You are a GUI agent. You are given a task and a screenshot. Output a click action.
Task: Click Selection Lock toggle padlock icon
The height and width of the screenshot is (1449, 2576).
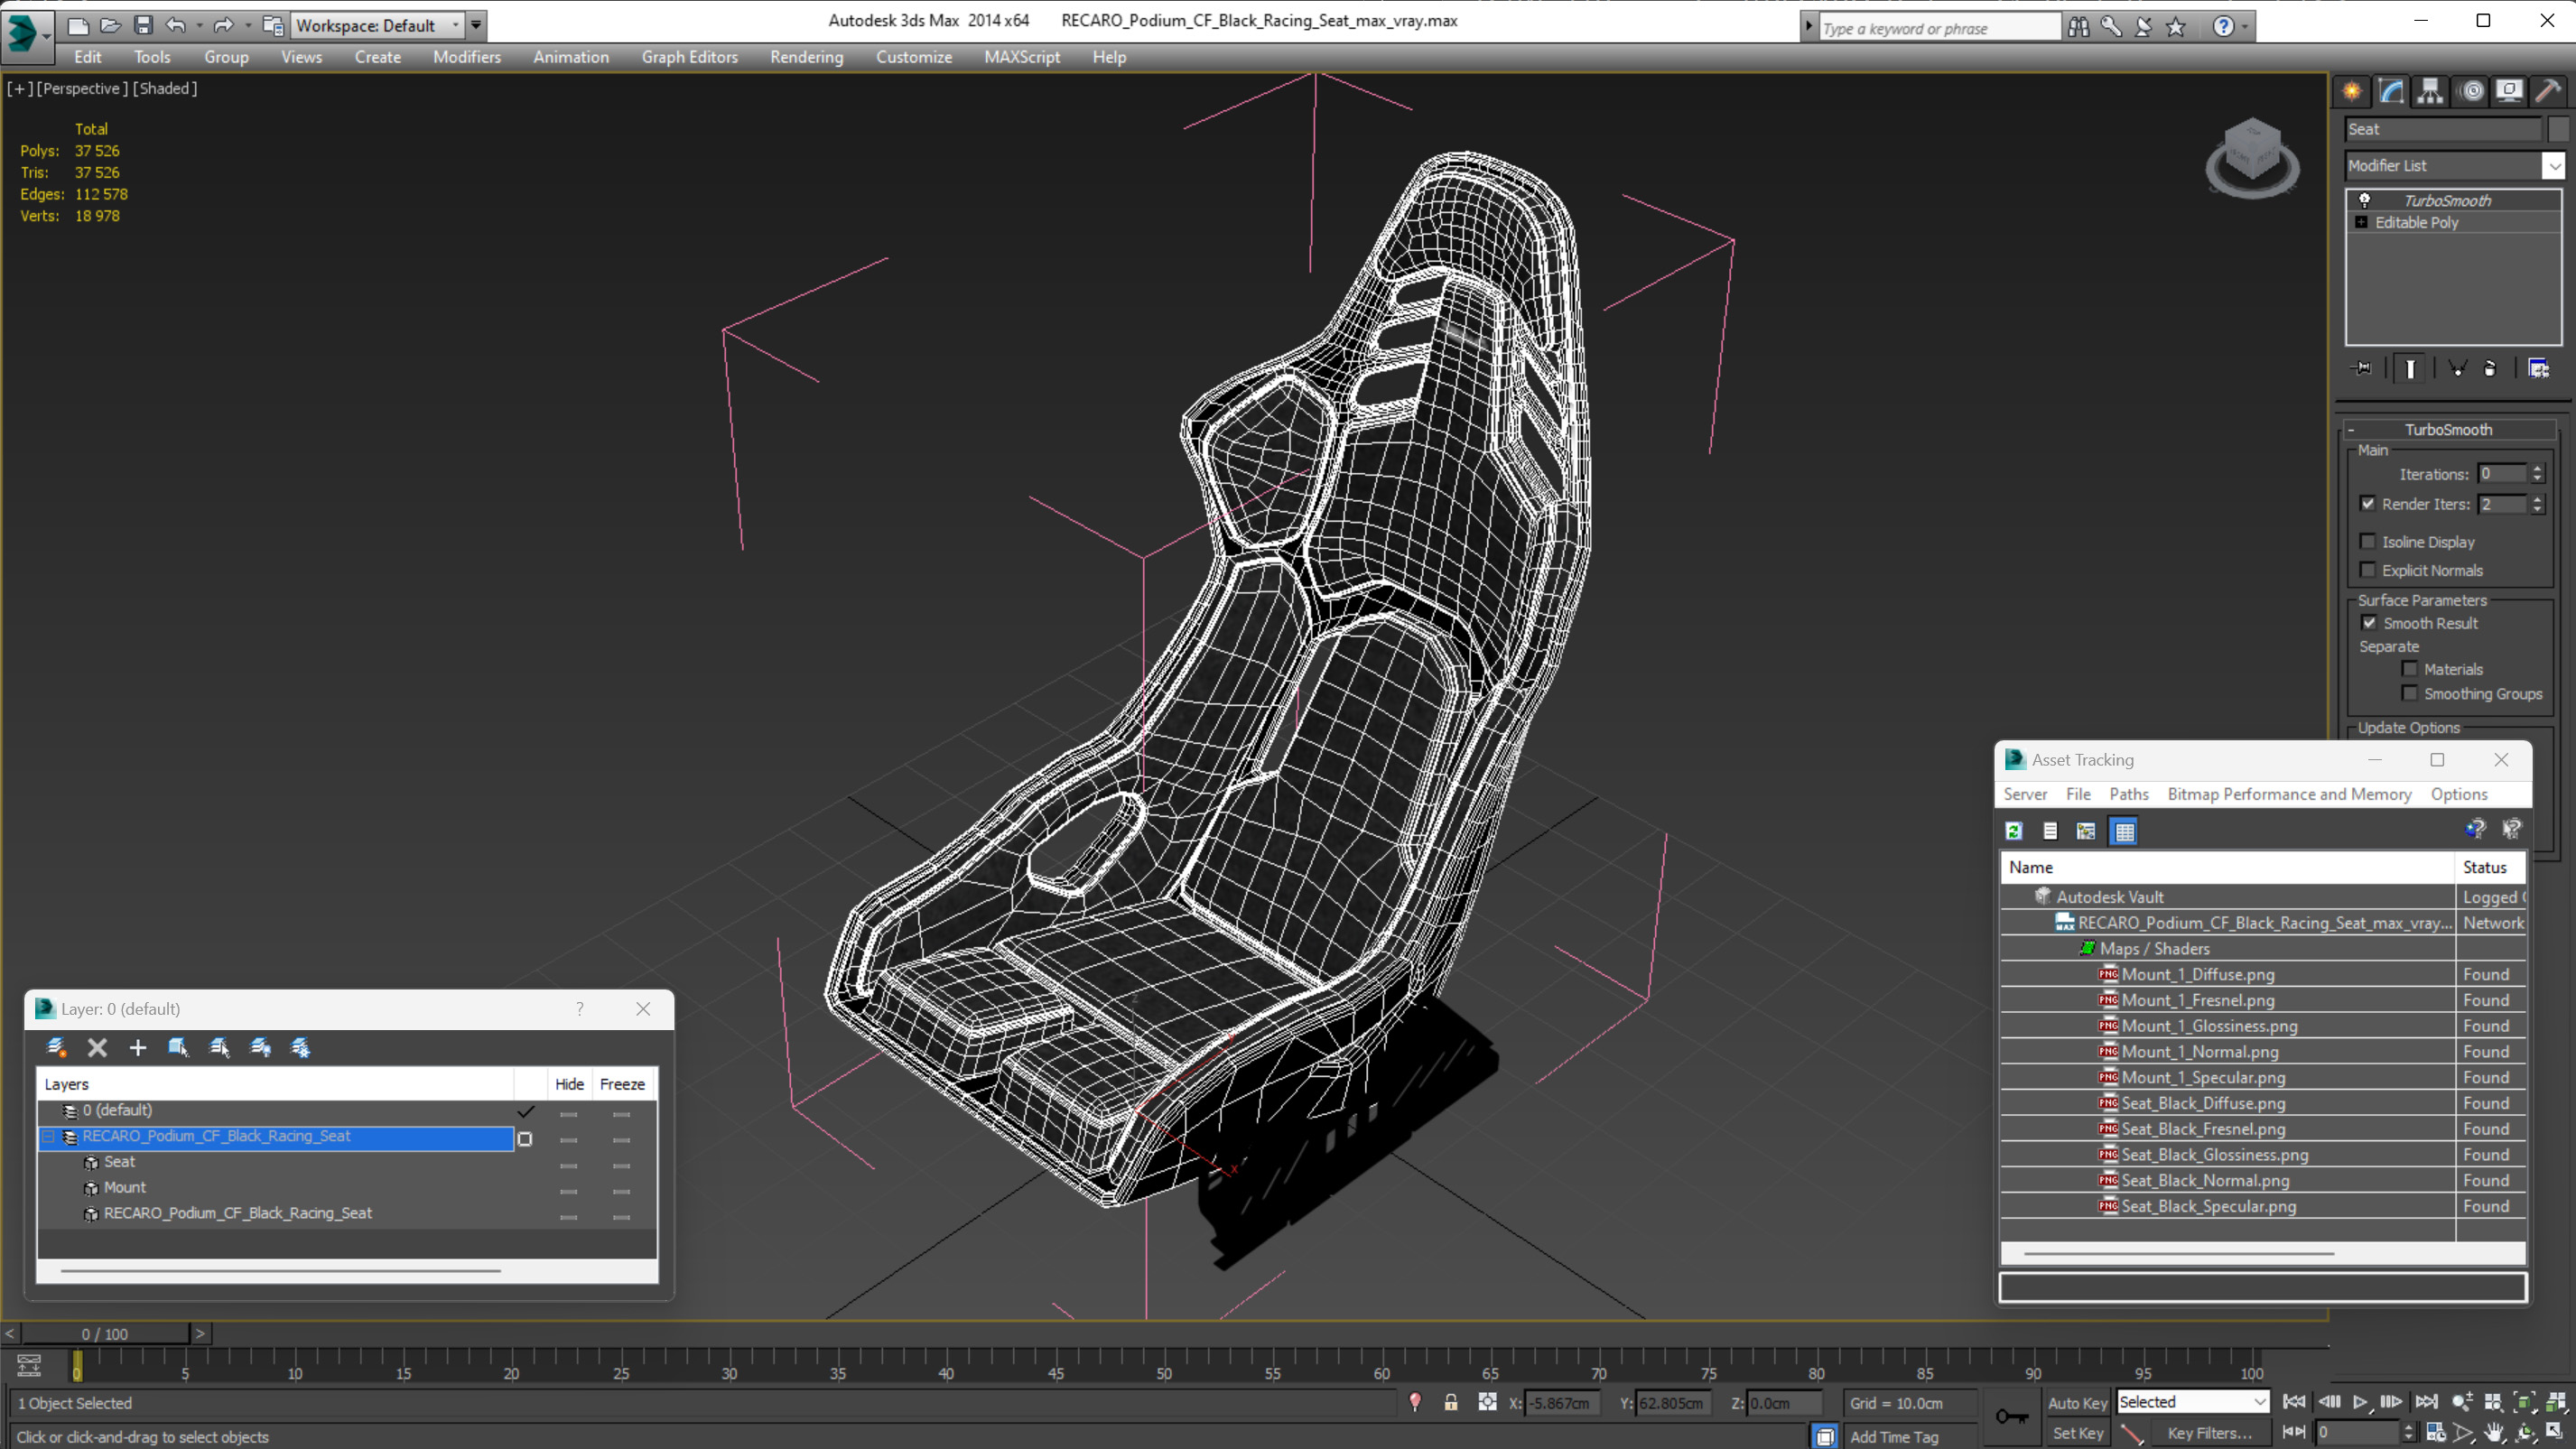pyautogui.click(x=1451, y=1402)
